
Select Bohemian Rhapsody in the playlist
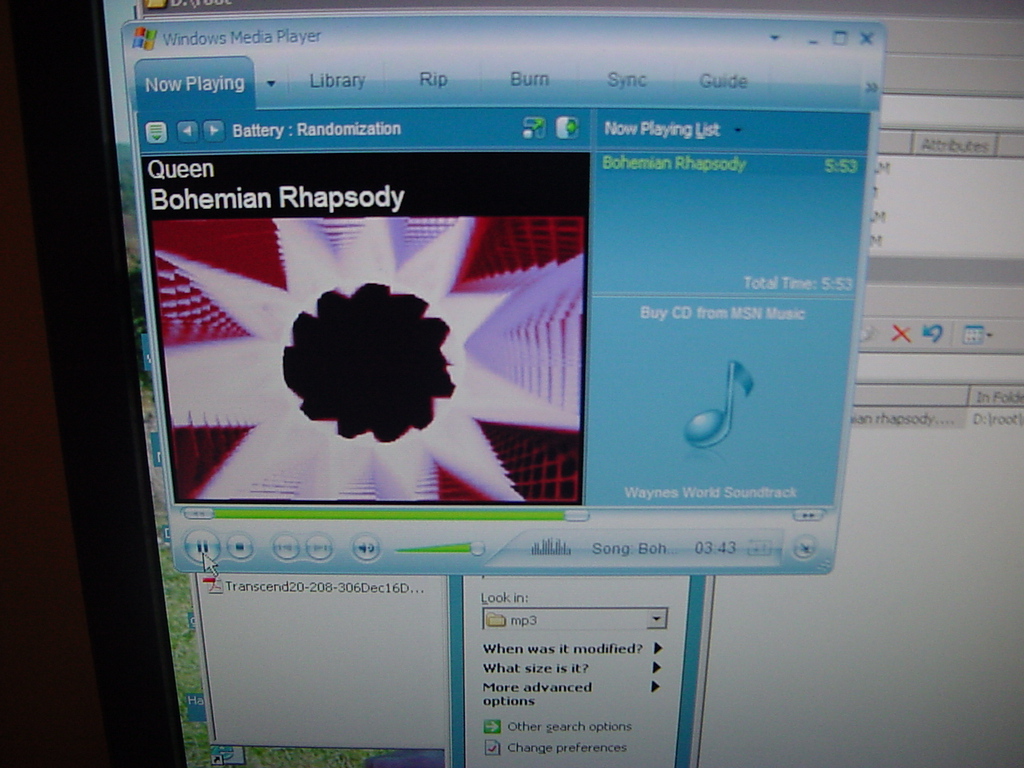click(729, 164)
